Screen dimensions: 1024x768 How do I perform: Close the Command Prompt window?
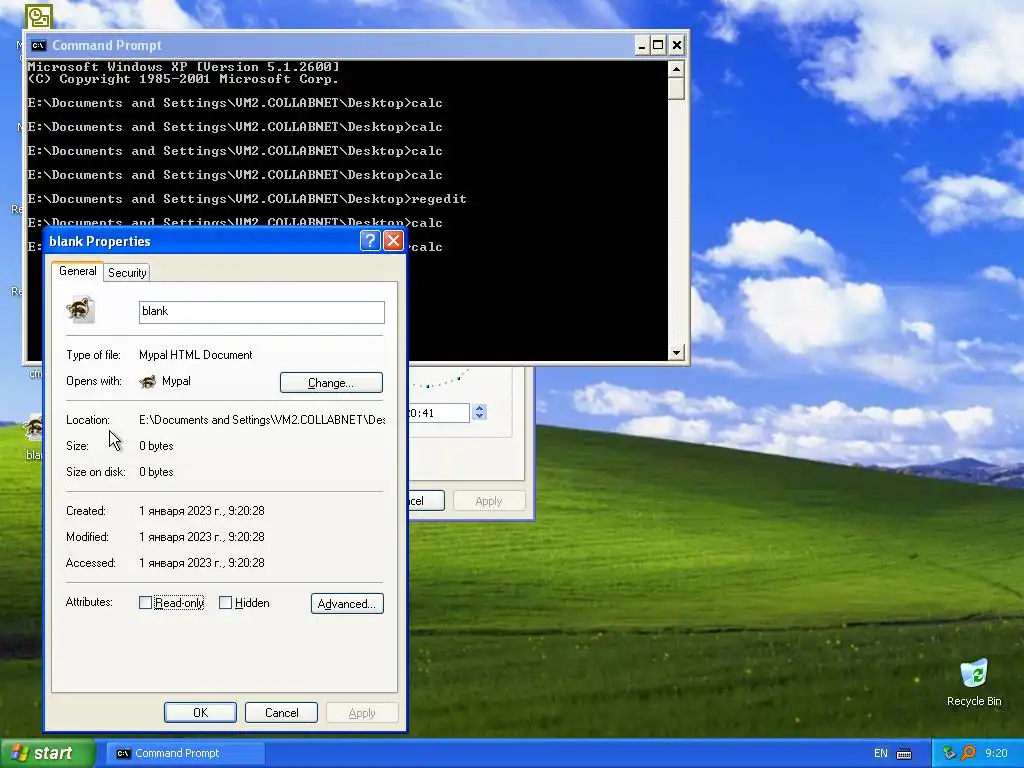tap(677, 46)
